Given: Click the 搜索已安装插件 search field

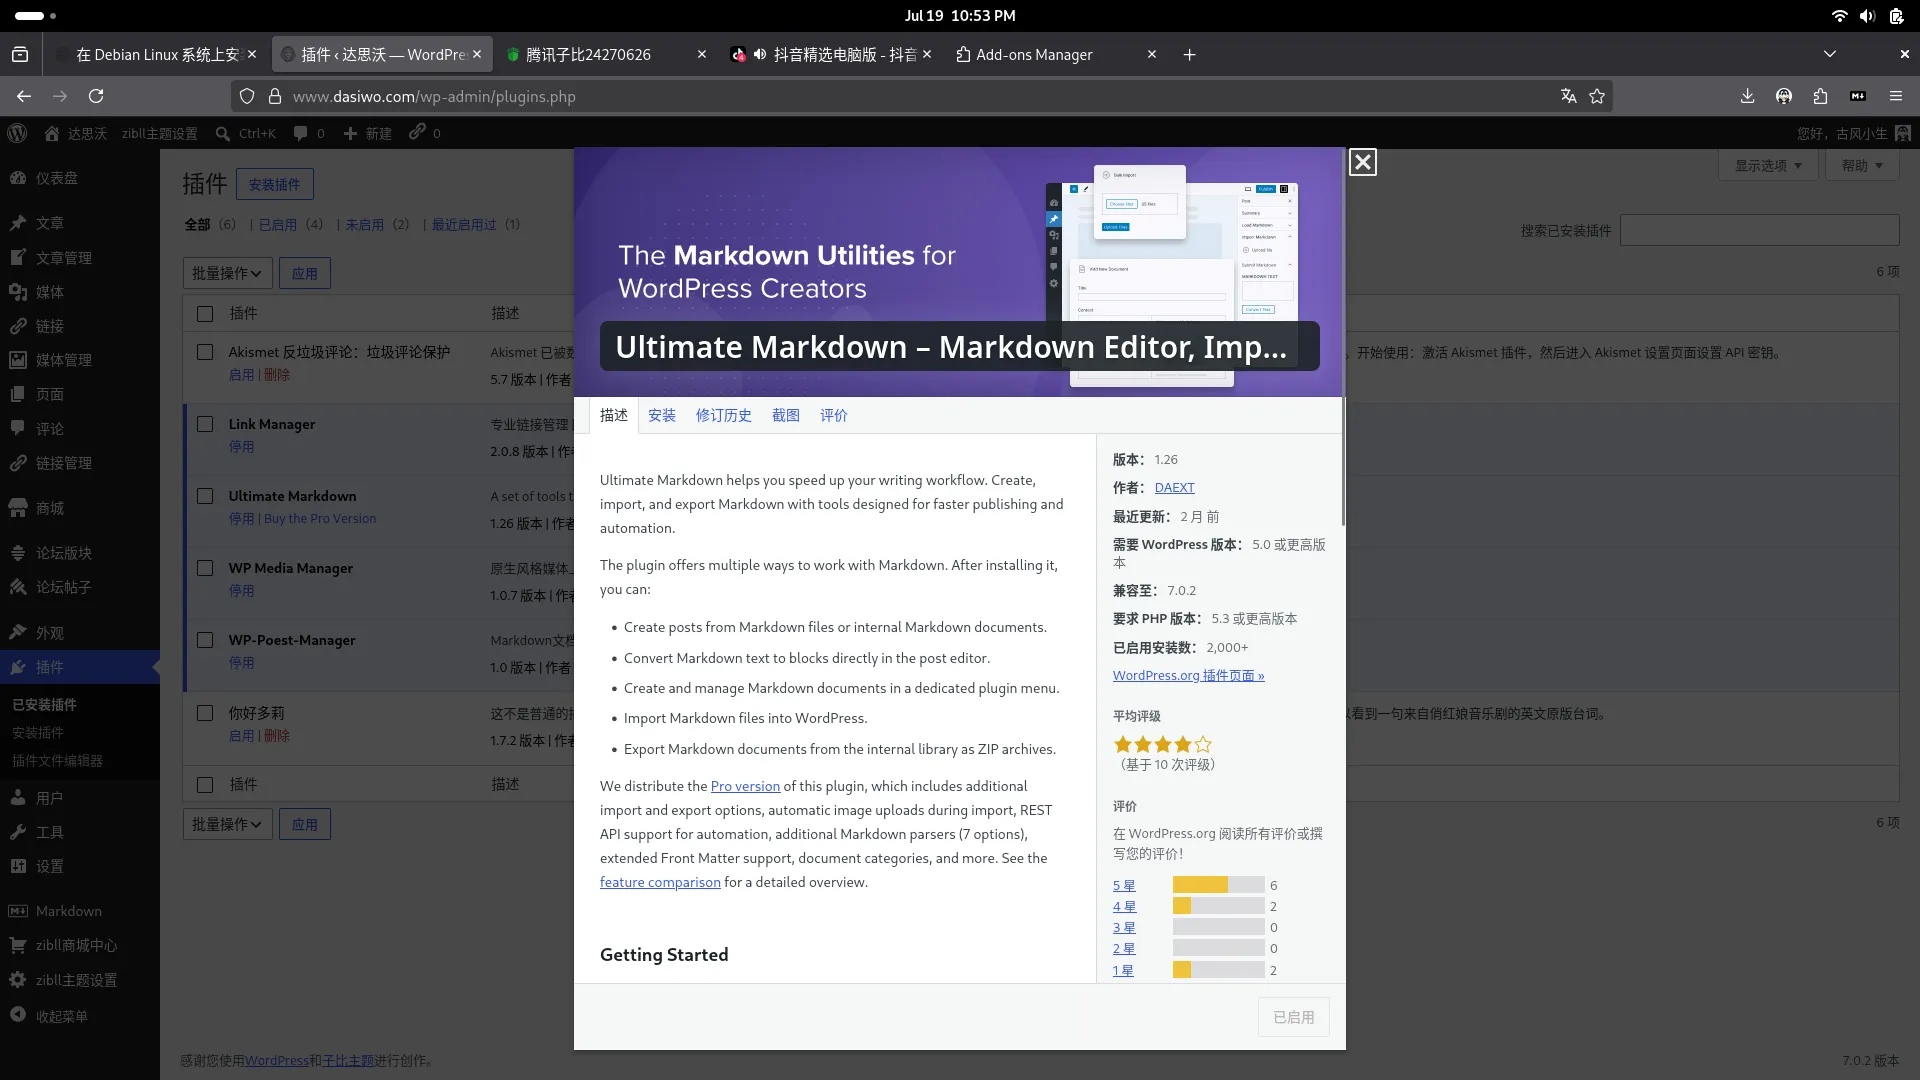Looking at the screenshot, I should pos(1759,230).
